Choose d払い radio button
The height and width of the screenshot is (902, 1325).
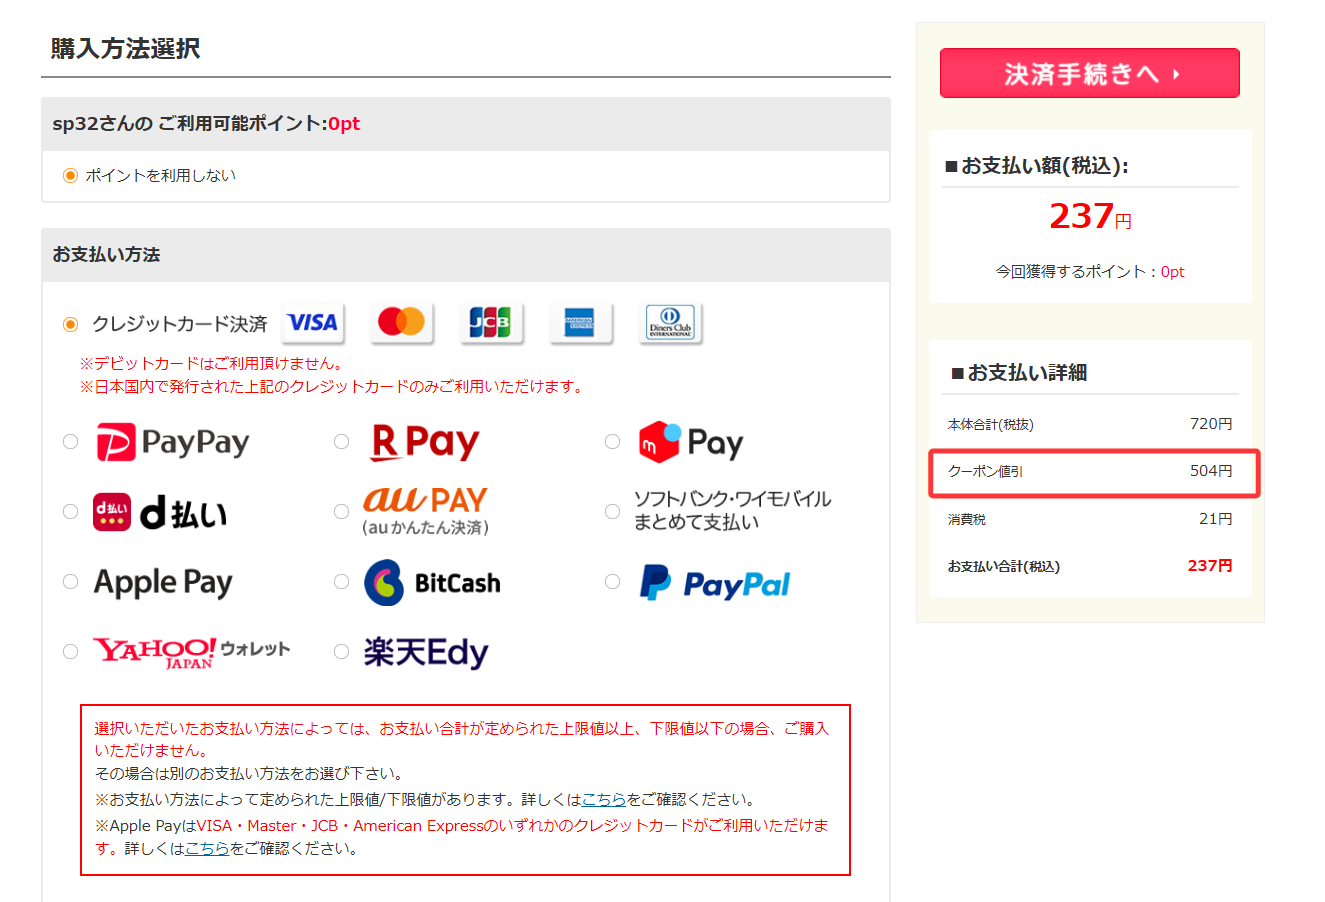70,512
